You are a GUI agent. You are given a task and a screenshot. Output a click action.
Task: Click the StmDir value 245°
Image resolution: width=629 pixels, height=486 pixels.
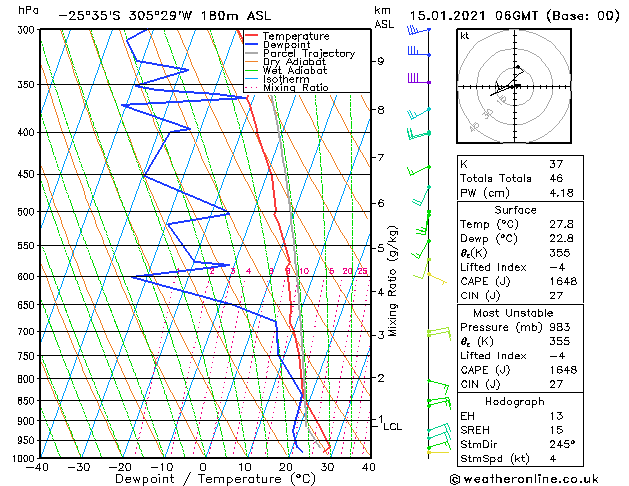(x=562, y=444)
